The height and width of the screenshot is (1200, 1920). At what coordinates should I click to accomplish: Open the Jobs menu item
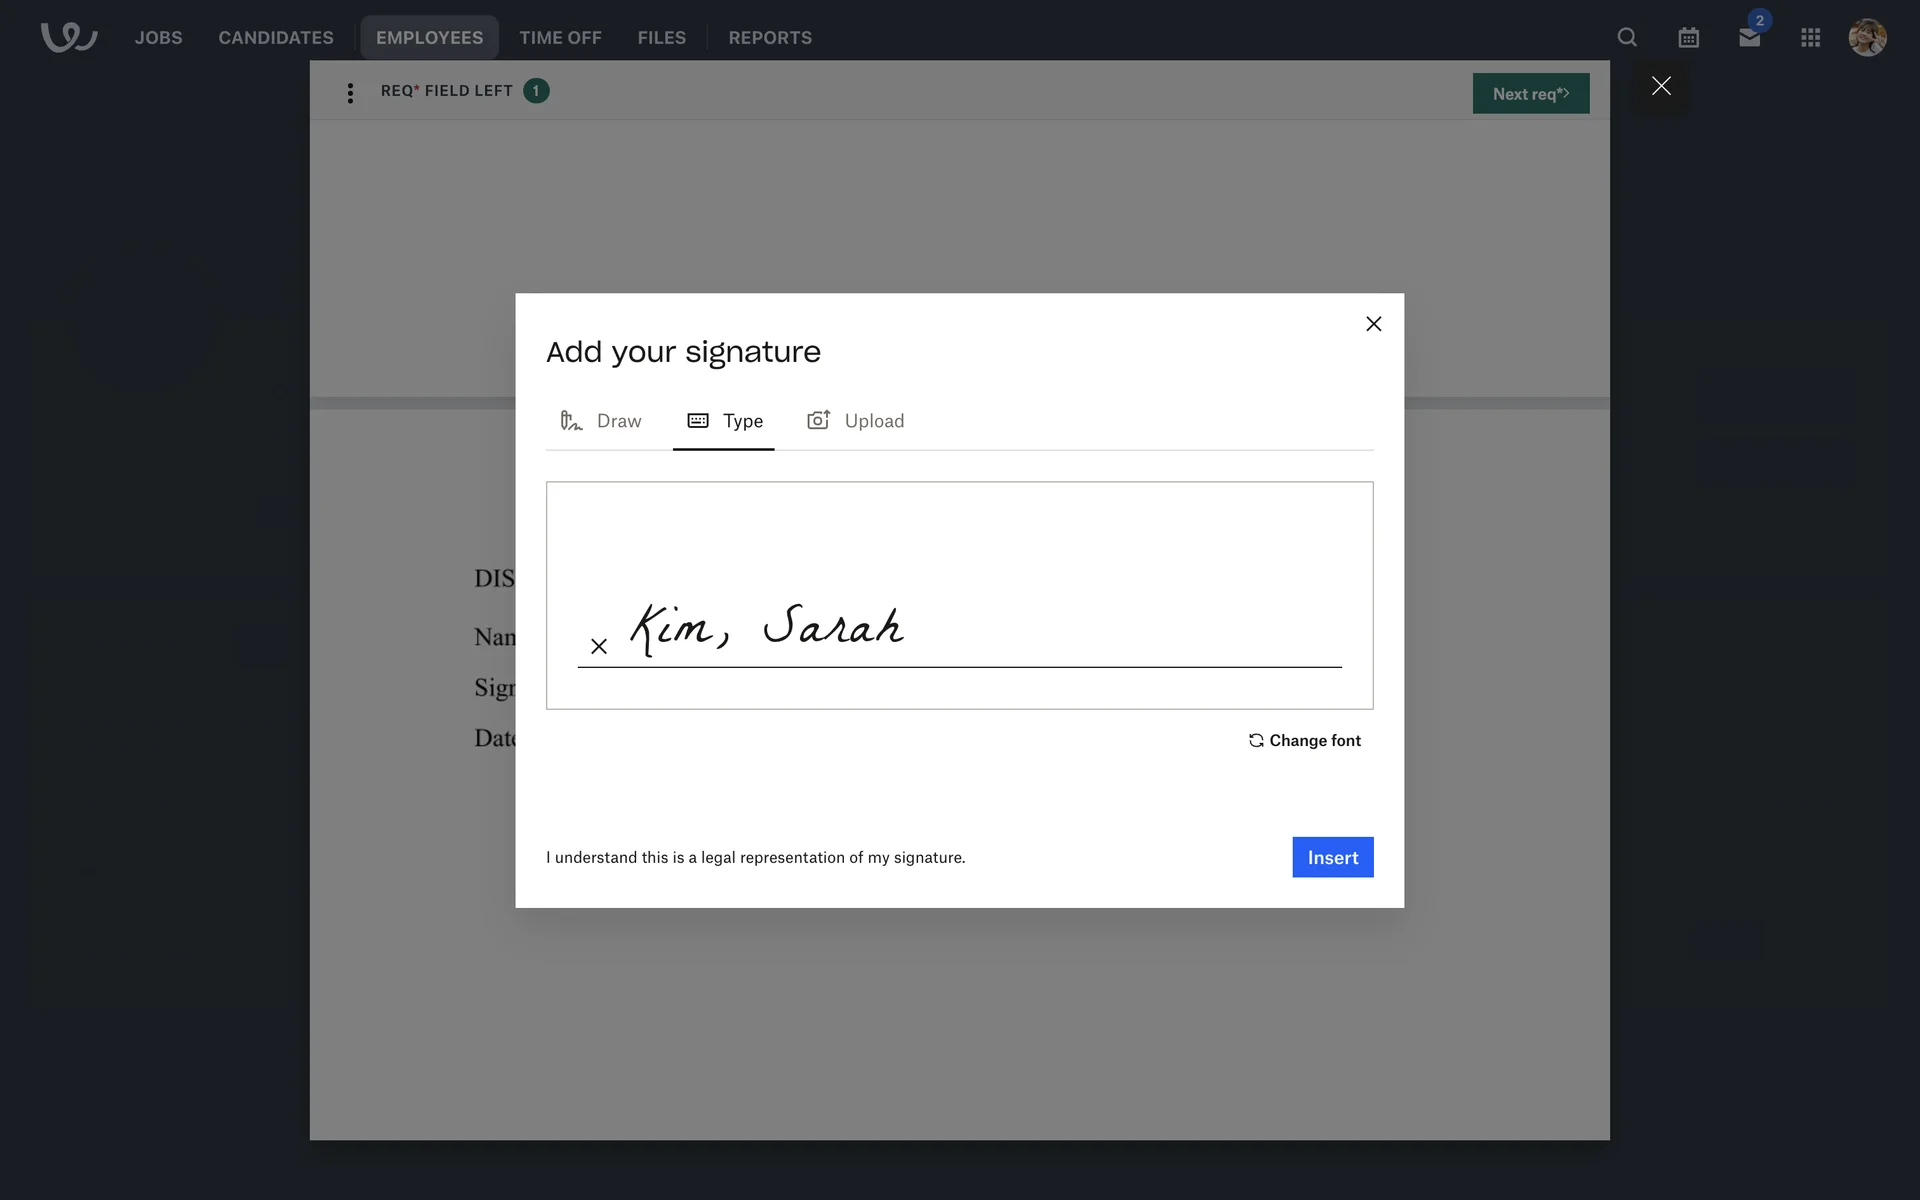coord(158,37)
